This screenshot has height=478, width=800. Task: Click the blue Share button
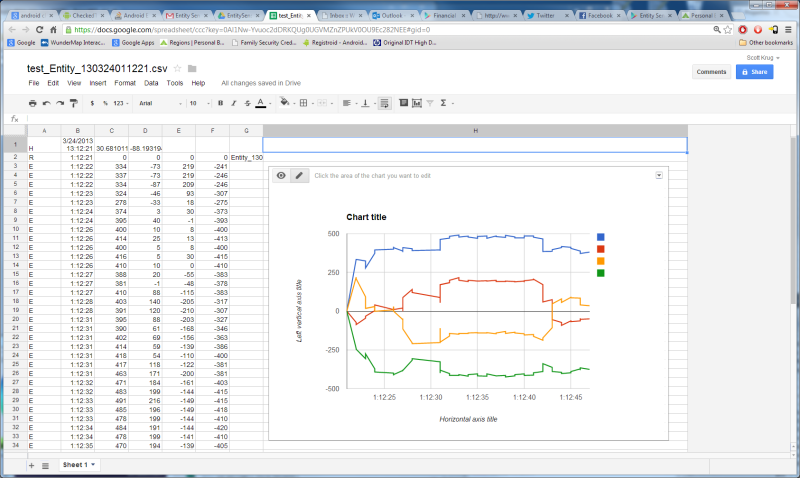click(755, 72)
